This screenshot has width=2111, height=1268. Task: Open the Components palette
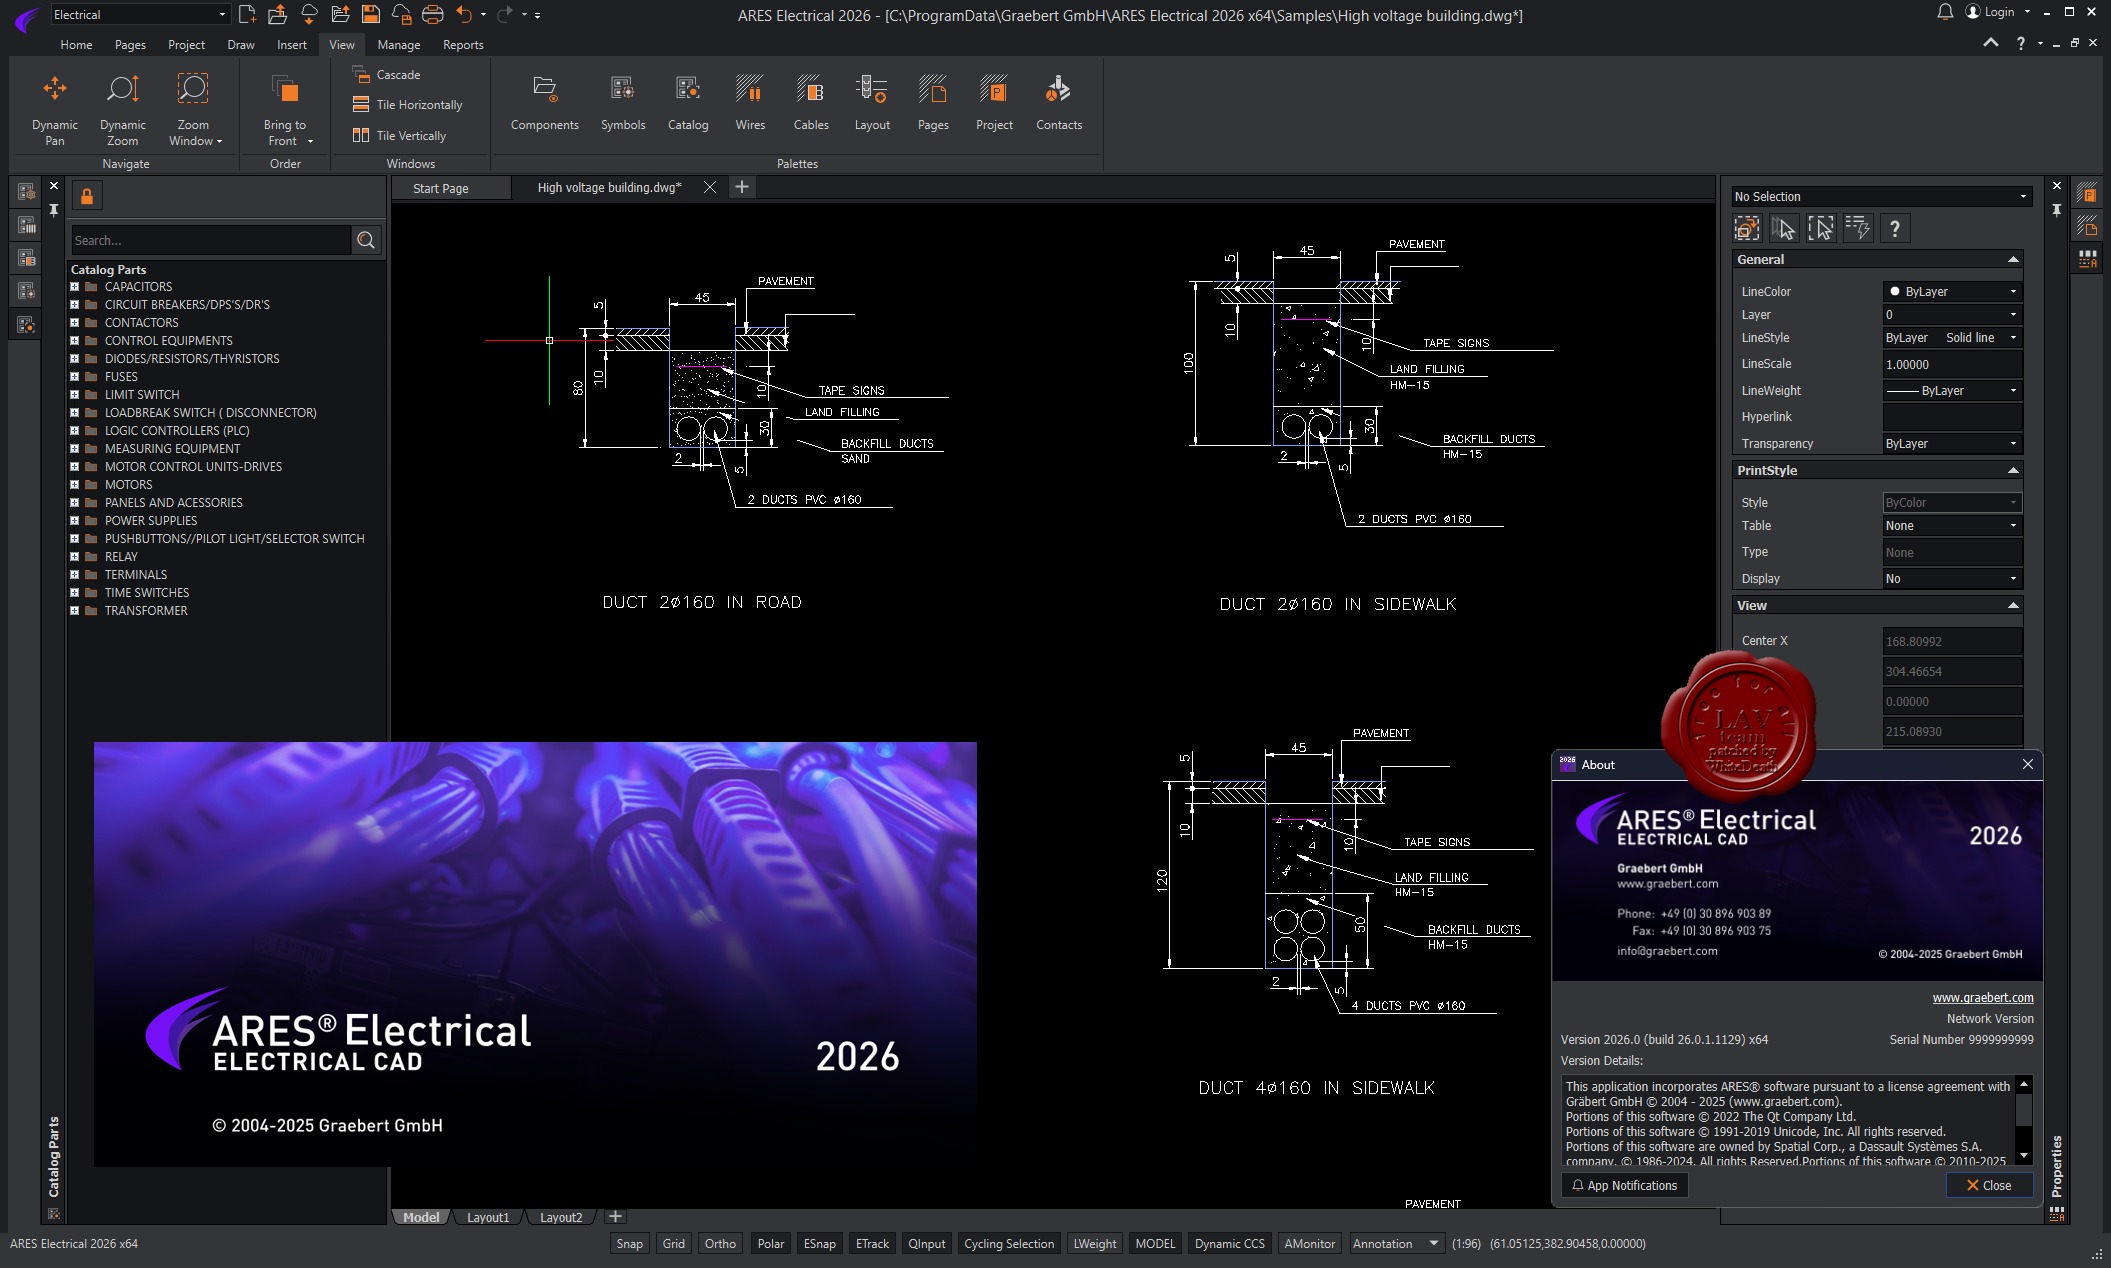544,103
